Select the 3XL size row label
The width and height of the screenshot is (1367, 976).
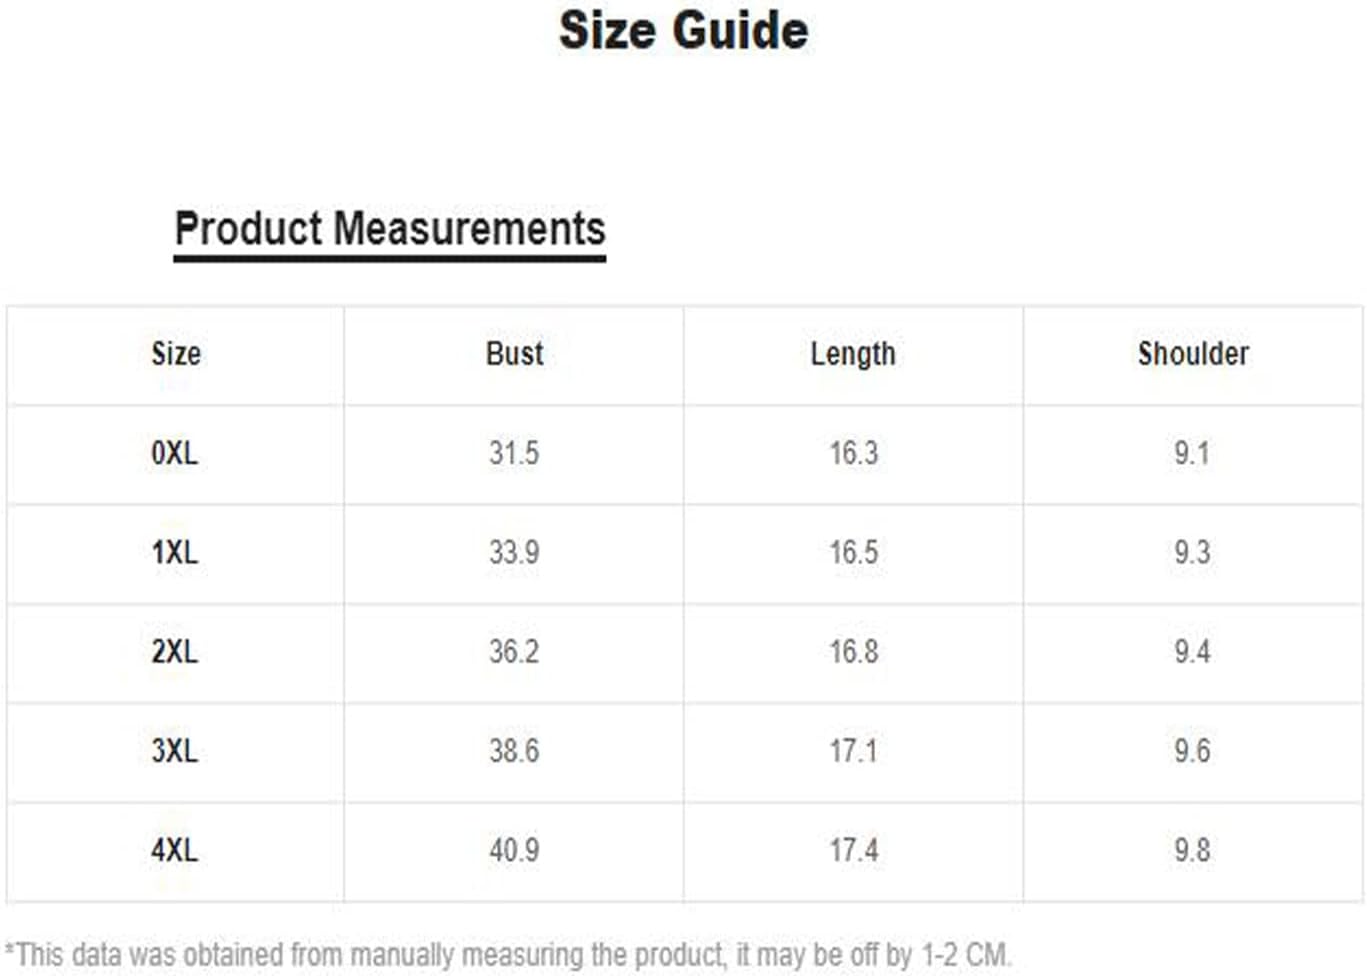(175, 751)
